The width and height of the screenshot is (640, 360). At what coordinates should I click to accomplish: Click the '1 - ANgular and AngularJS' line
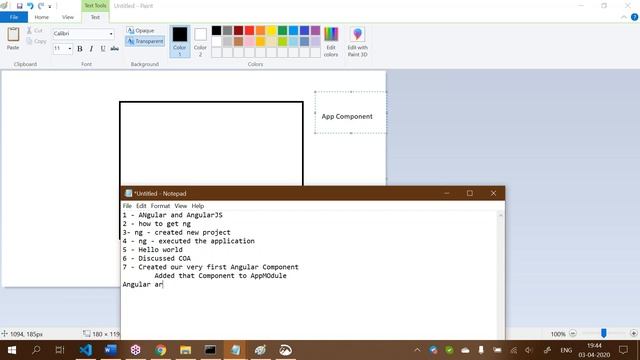172,215
